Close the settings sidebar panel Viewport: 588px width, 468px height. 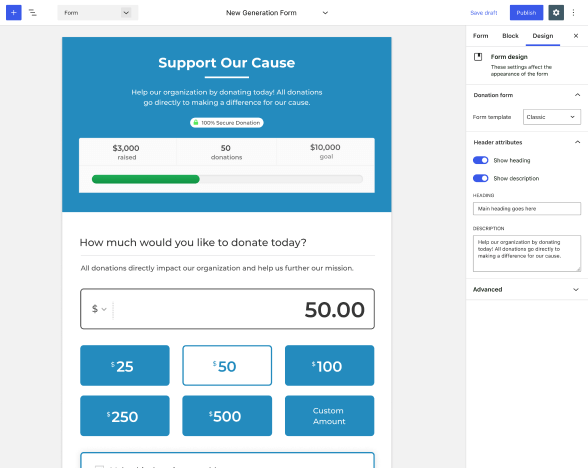576,36
